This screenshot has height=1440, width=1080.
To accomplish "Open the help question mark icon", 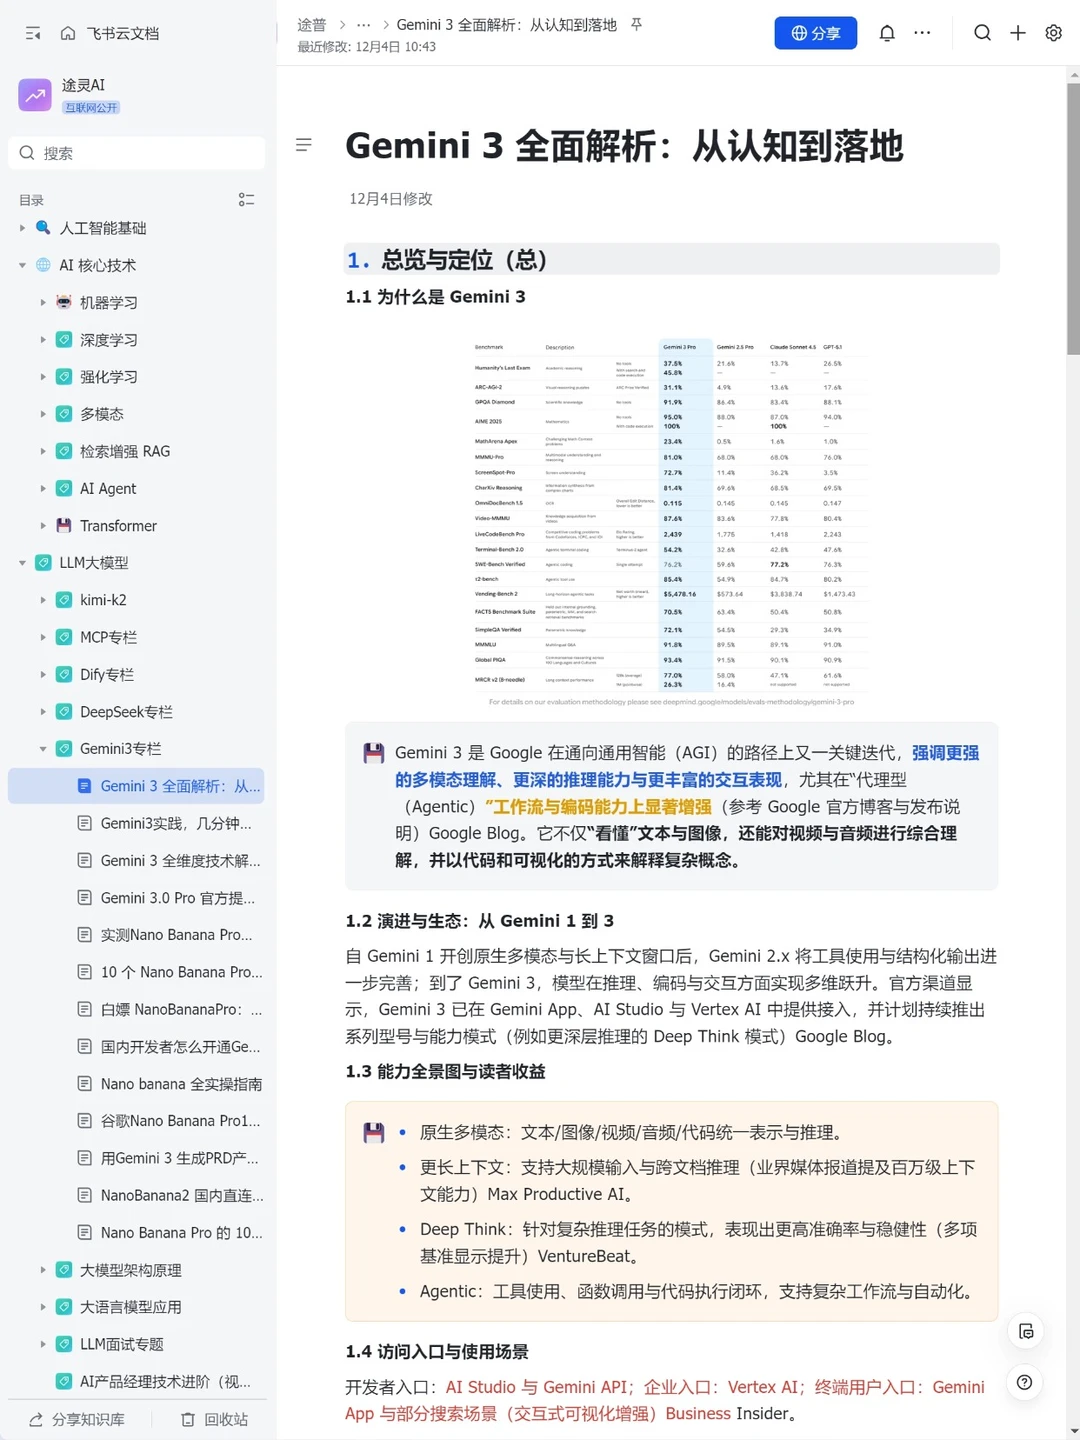I will 1025,1382.
